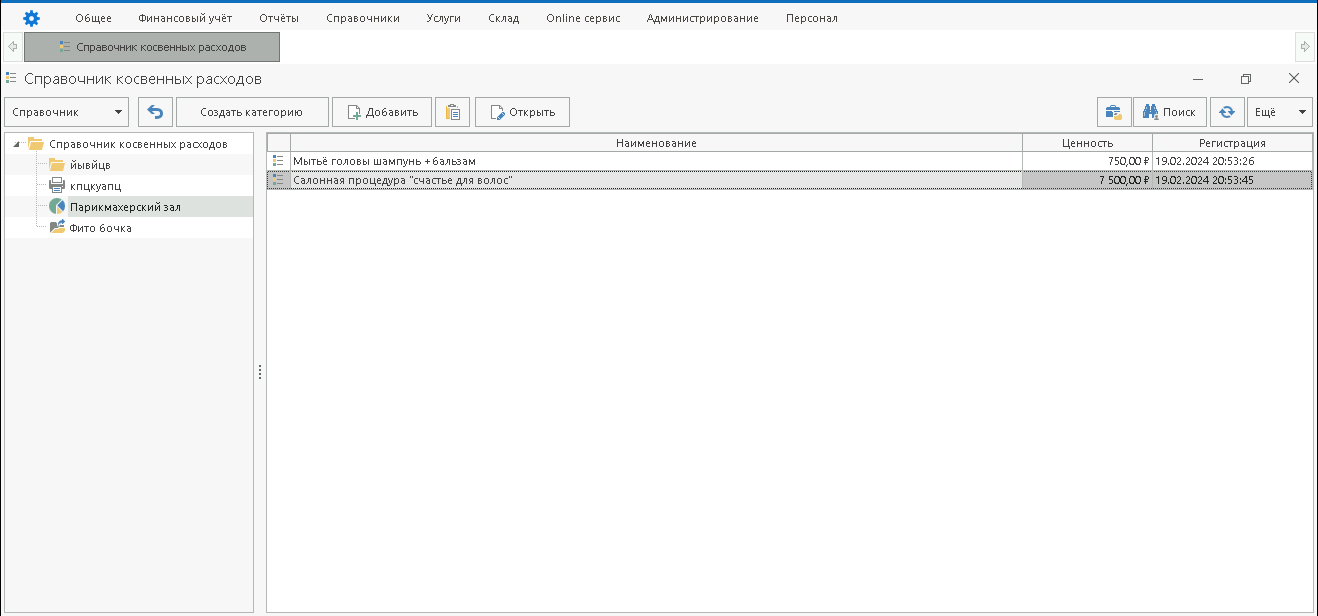Click the briefcase icon in toolbar
This screenshot has width=1318, height=616.
pyautogui.click(x=1113, y=112)
